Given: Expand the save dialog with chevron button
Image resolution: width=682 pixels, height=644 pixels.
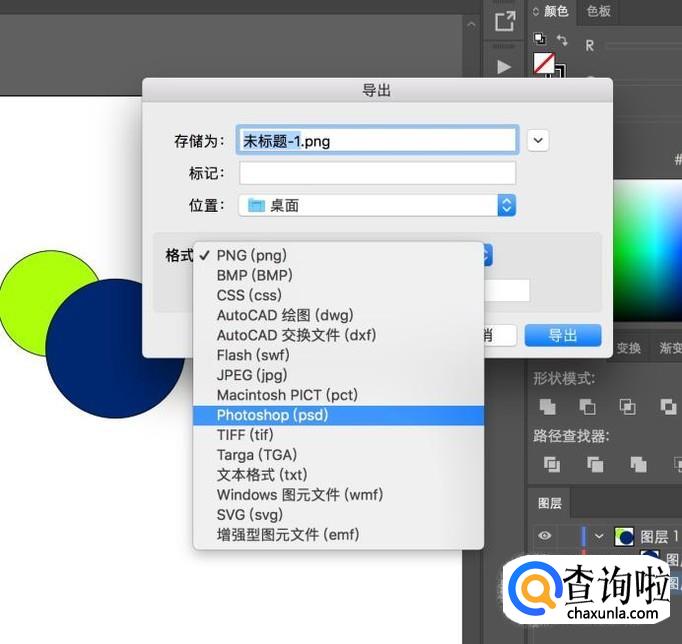Looking at the screenshot, I should (x=538, y=140).
